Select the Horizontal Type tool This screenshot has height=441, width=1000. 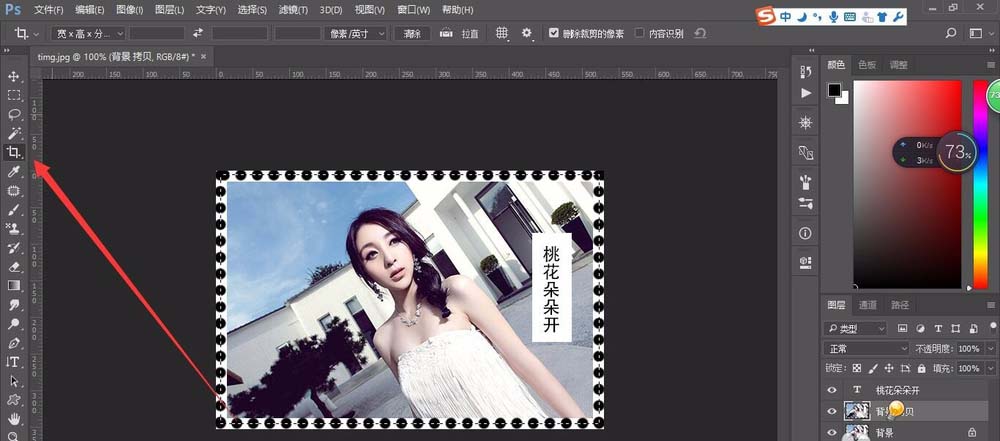click(14, 361)
